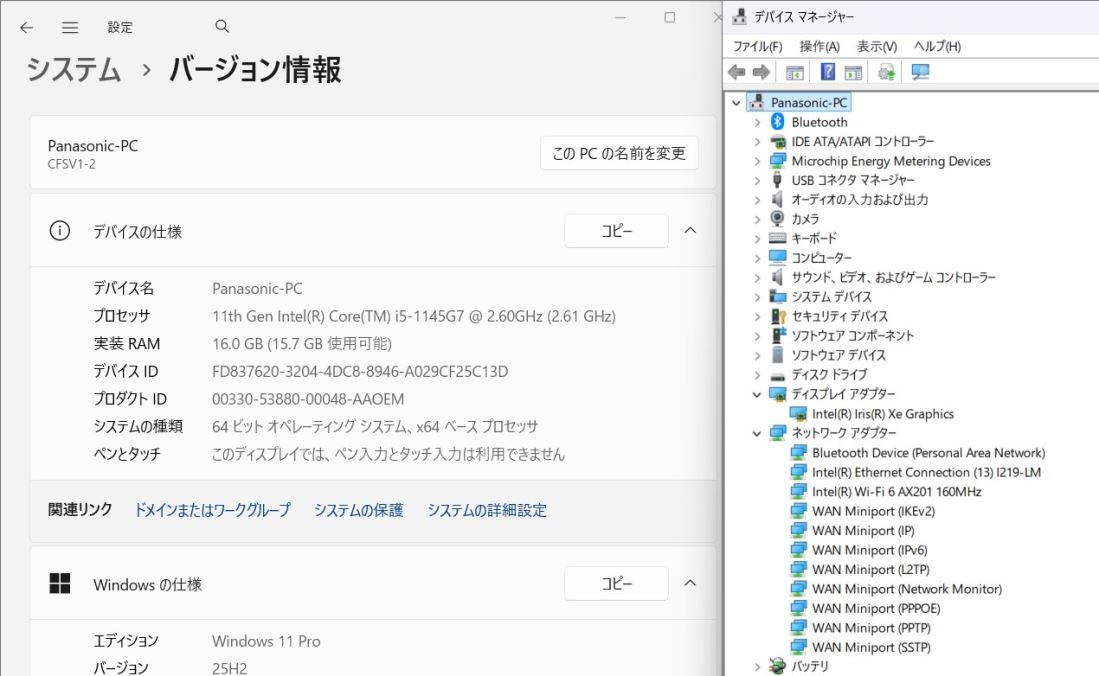Click the Show/Hide console tree icon

(795, 72)
